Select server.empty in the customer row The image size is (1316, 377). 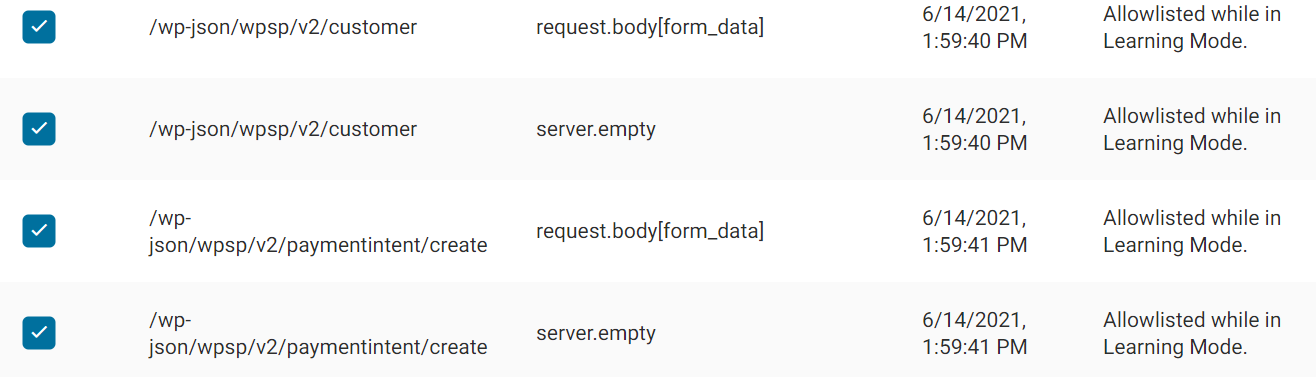pyautogui.click(x=596, y=129)
